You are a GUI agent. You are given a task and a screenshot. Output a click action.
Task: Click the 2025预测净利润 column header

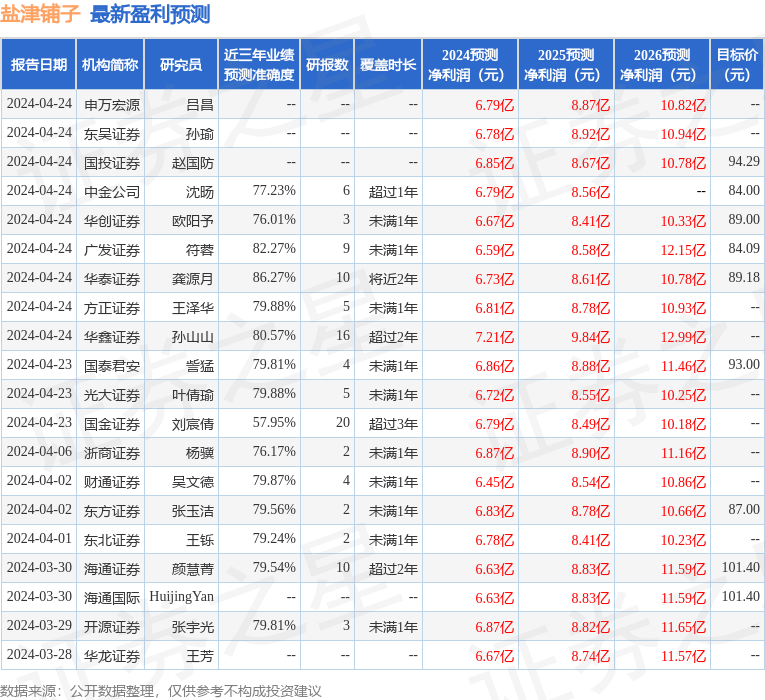click(566, 64)
